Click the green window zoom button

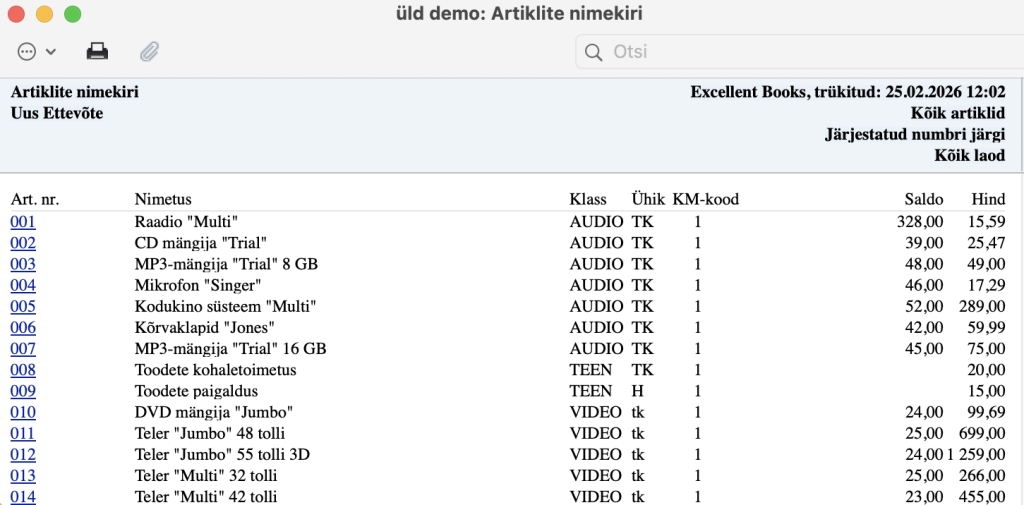pyautogui.click(x=72, y=14)
